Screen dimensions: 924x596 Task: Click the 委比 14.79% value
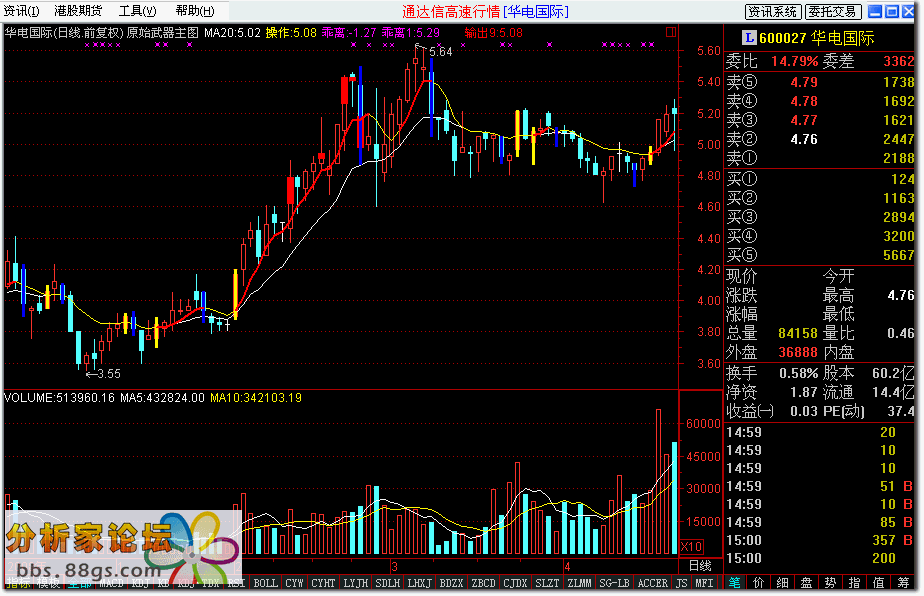tap(794, 61)
